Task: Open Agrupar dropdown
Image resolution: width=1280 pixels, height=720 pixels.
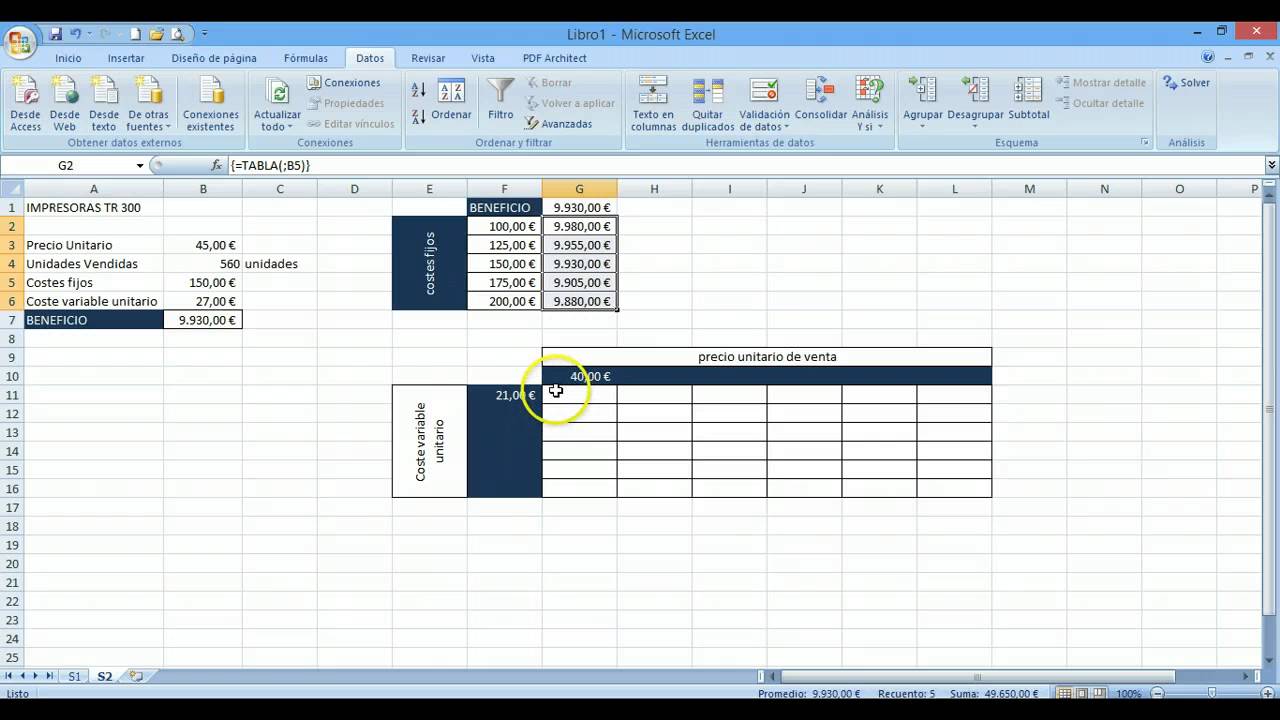Action: [x=923, y=120]
